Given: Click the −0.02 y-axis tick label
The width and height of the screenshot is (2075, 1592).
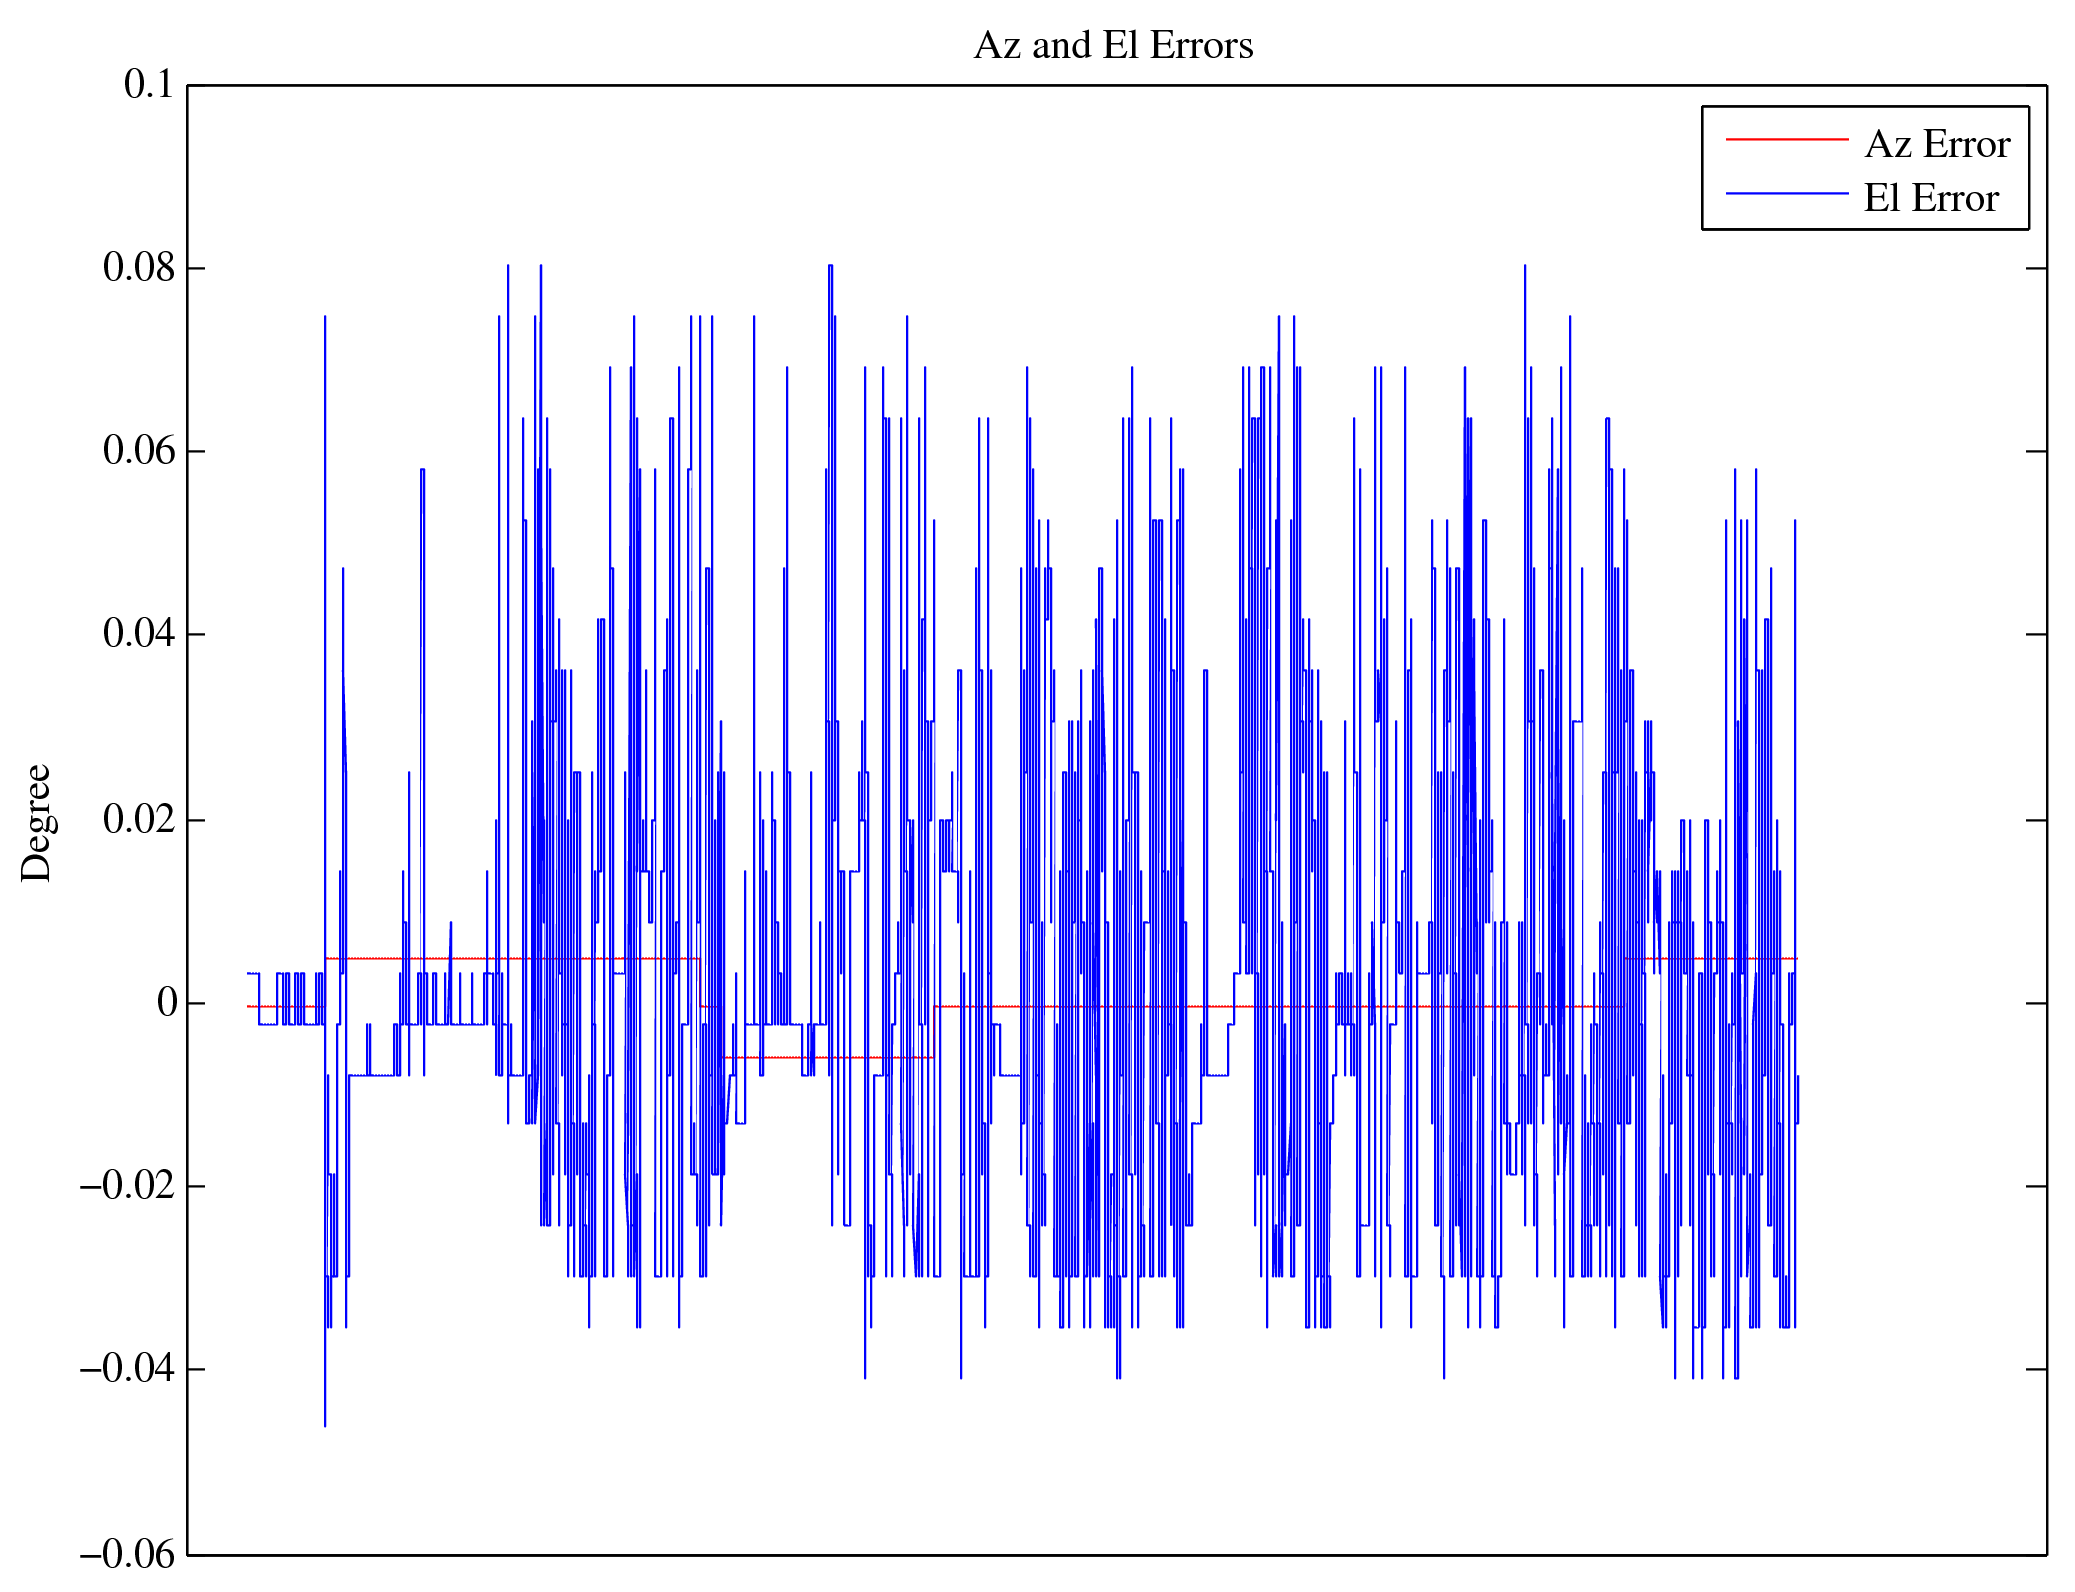Looking at the screenshot, I should tap(127, 1186).
